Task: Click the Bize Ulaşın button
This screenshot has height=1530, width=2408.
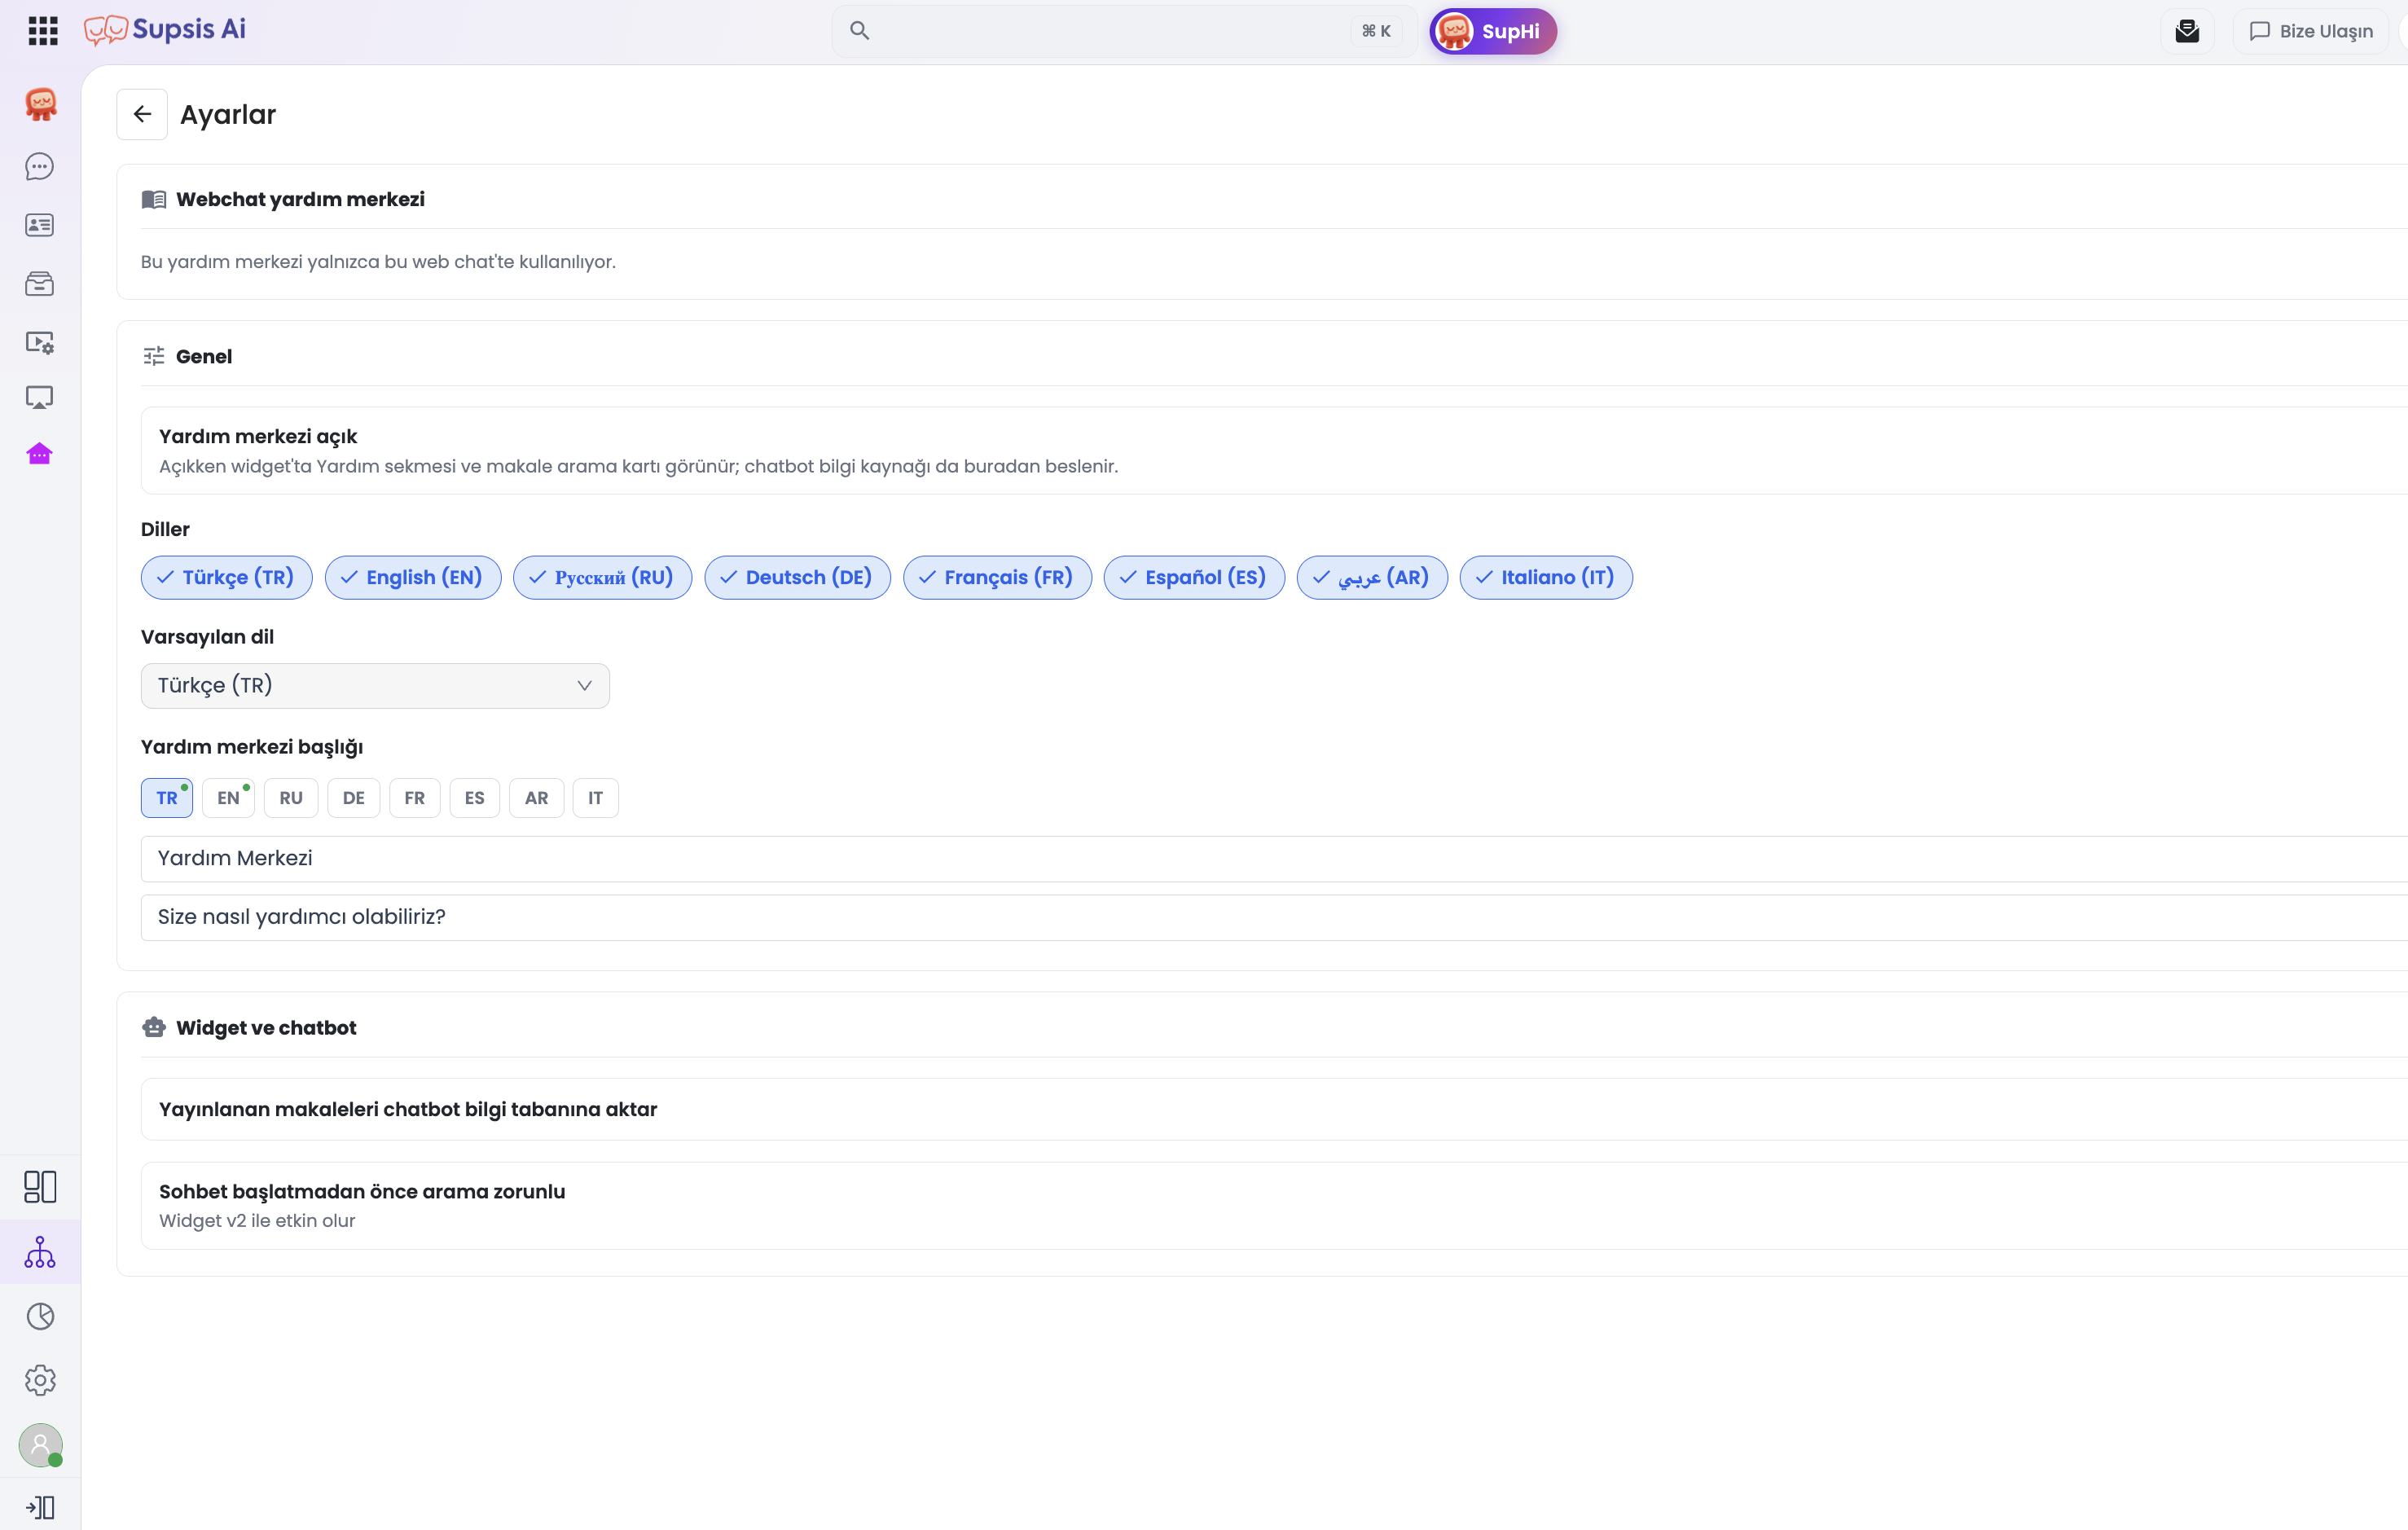Action: [2311, 31]
